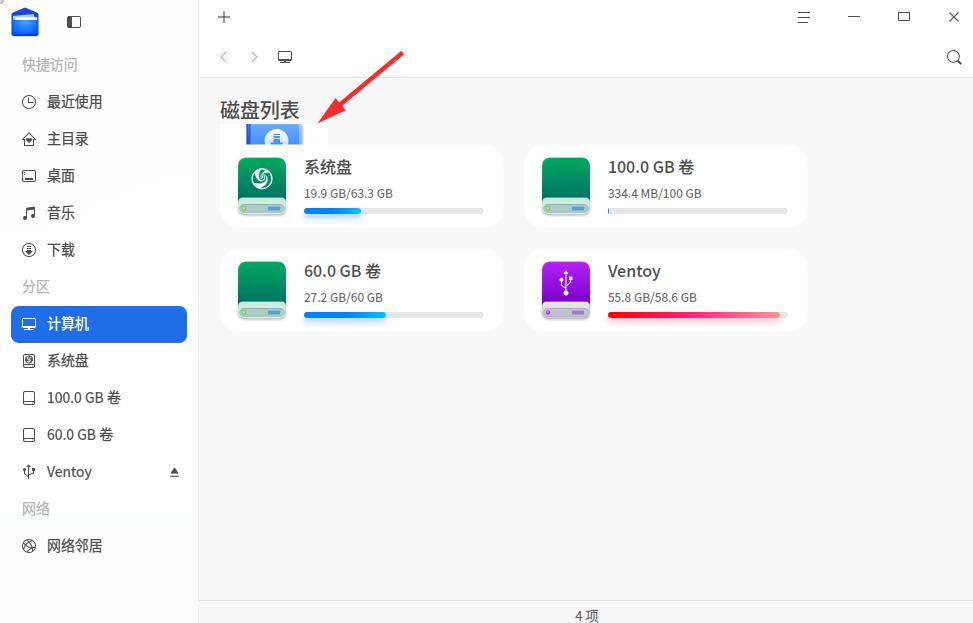Click the 系统盘 title in disk list
Screen dimensions: 973x623
pos(328,168)
